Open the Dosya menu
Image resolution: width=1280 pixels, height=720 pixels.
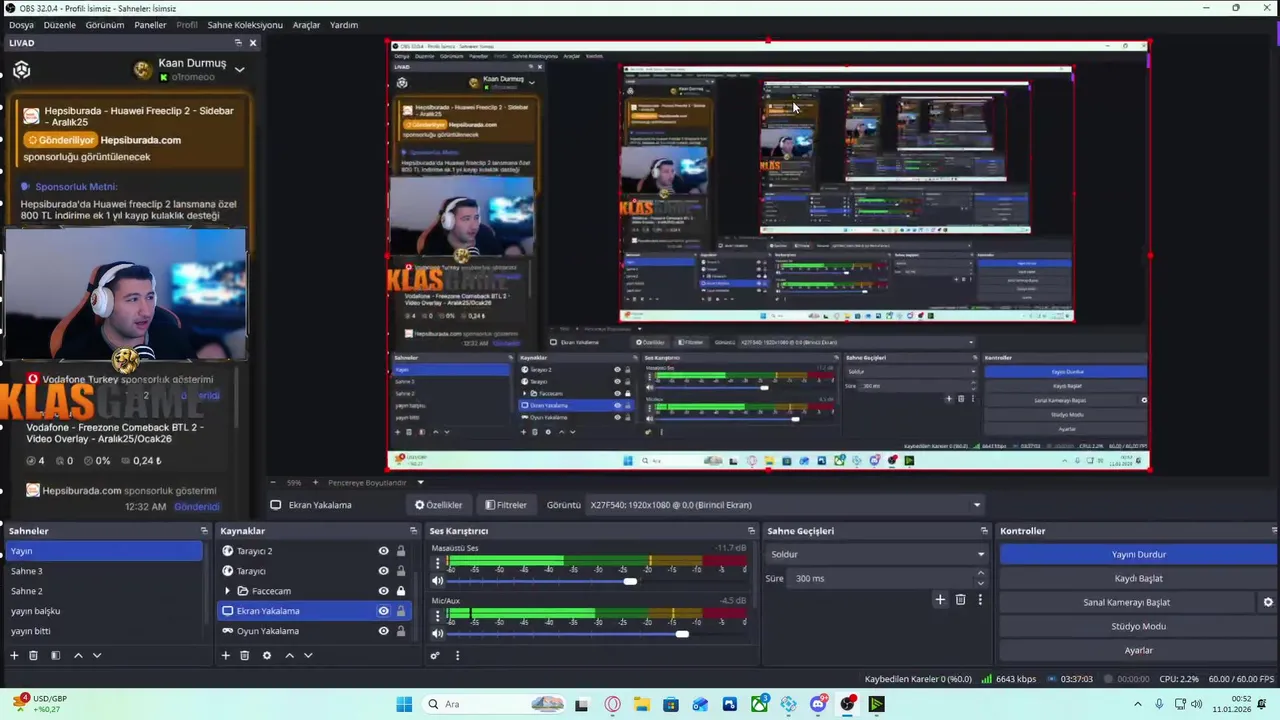(21, 25)
